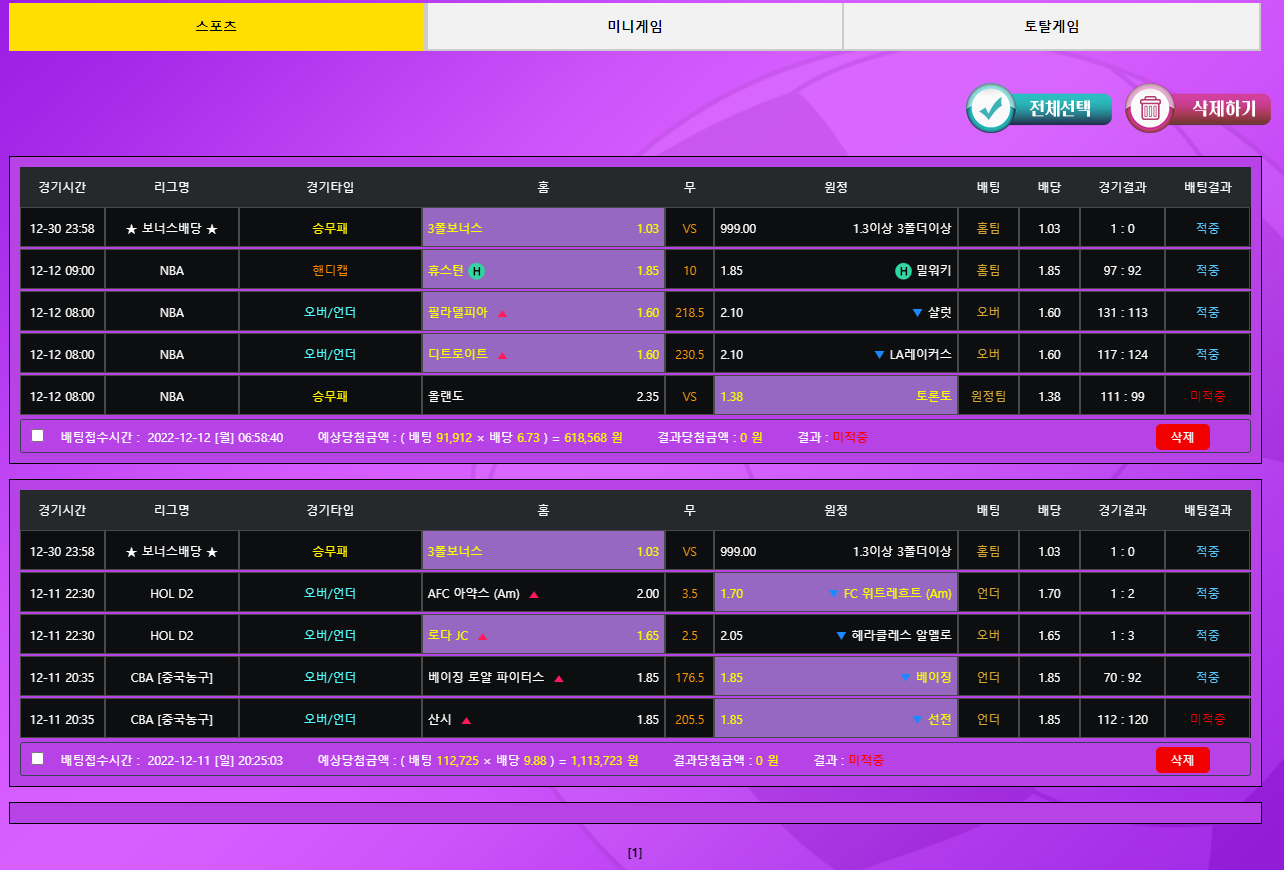Click red up arrow next to 로다 JC
The image size is (1284, 870).
tap(482, 636)
